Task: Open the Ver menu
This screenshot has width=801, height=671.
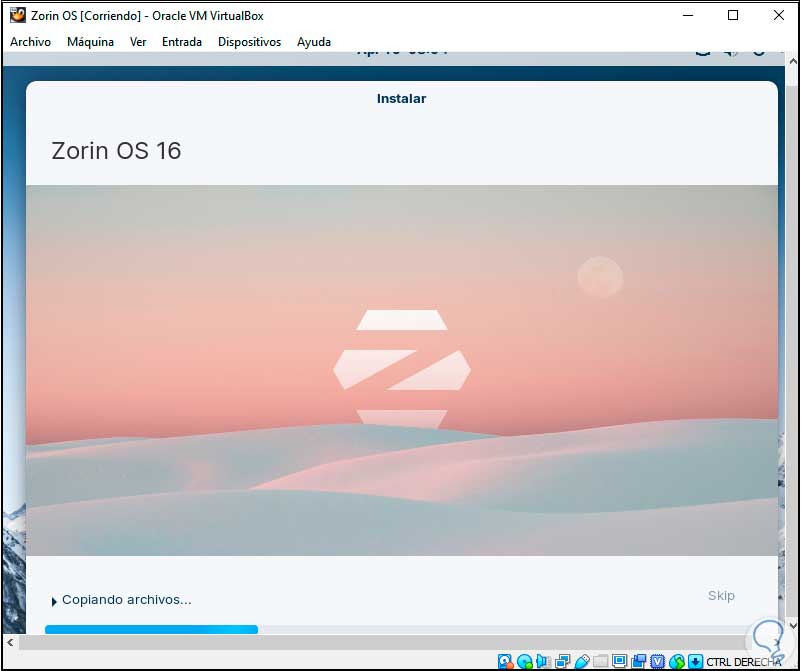Action: coord(138,42)
